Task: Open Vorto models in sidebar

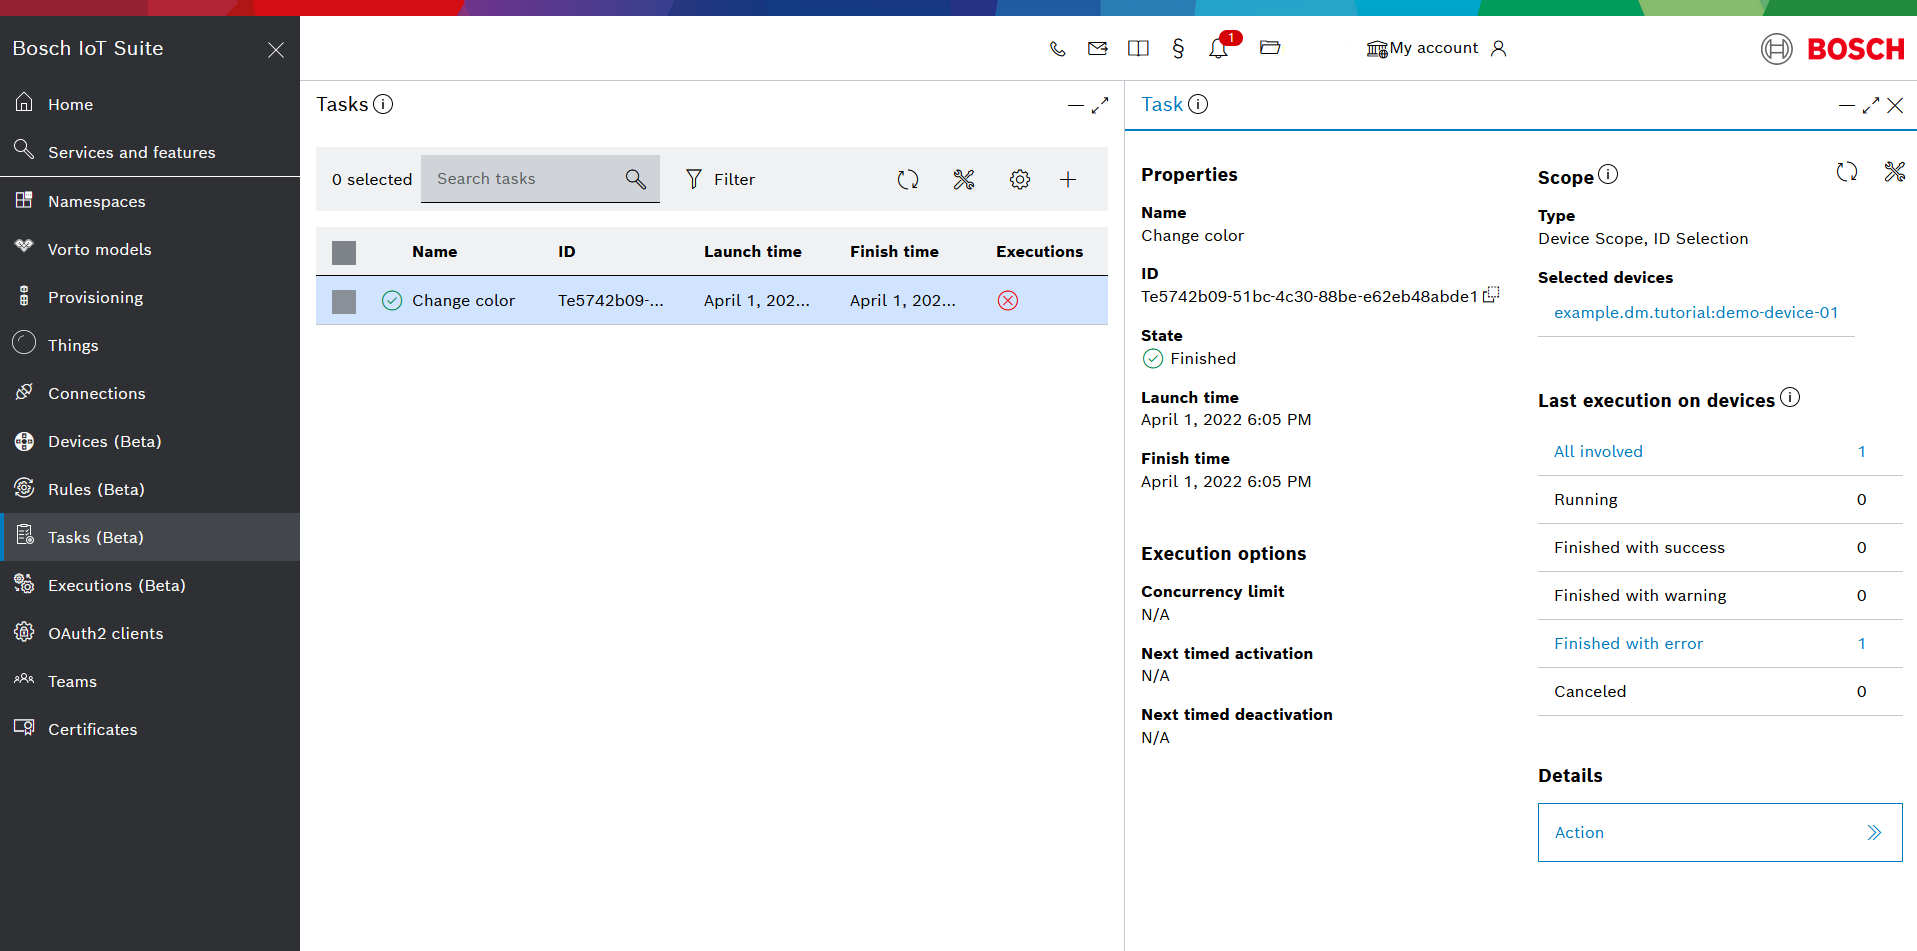Action: click(150, 249)
